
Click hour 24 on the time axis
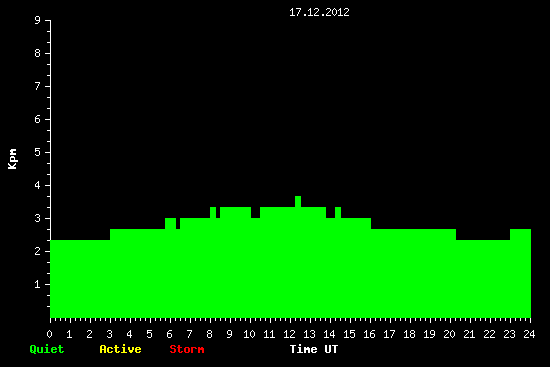529,334
